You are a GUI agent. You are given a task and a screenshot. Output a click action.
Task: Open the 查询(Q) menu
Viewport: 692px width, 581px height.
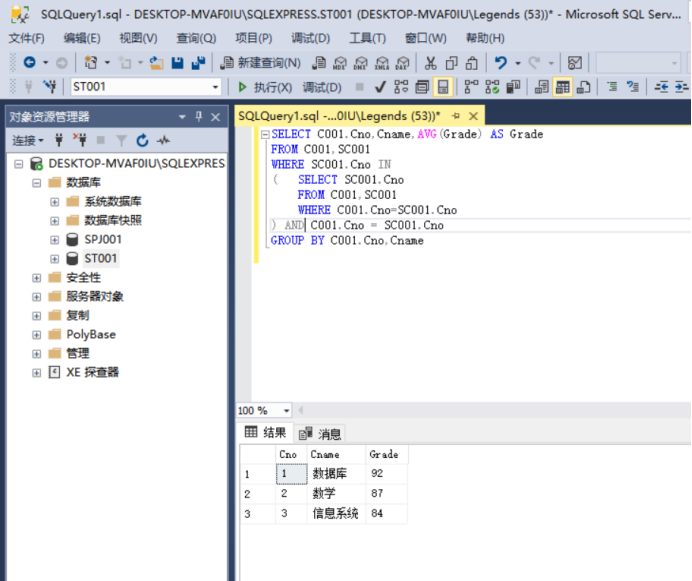point(196,38)
